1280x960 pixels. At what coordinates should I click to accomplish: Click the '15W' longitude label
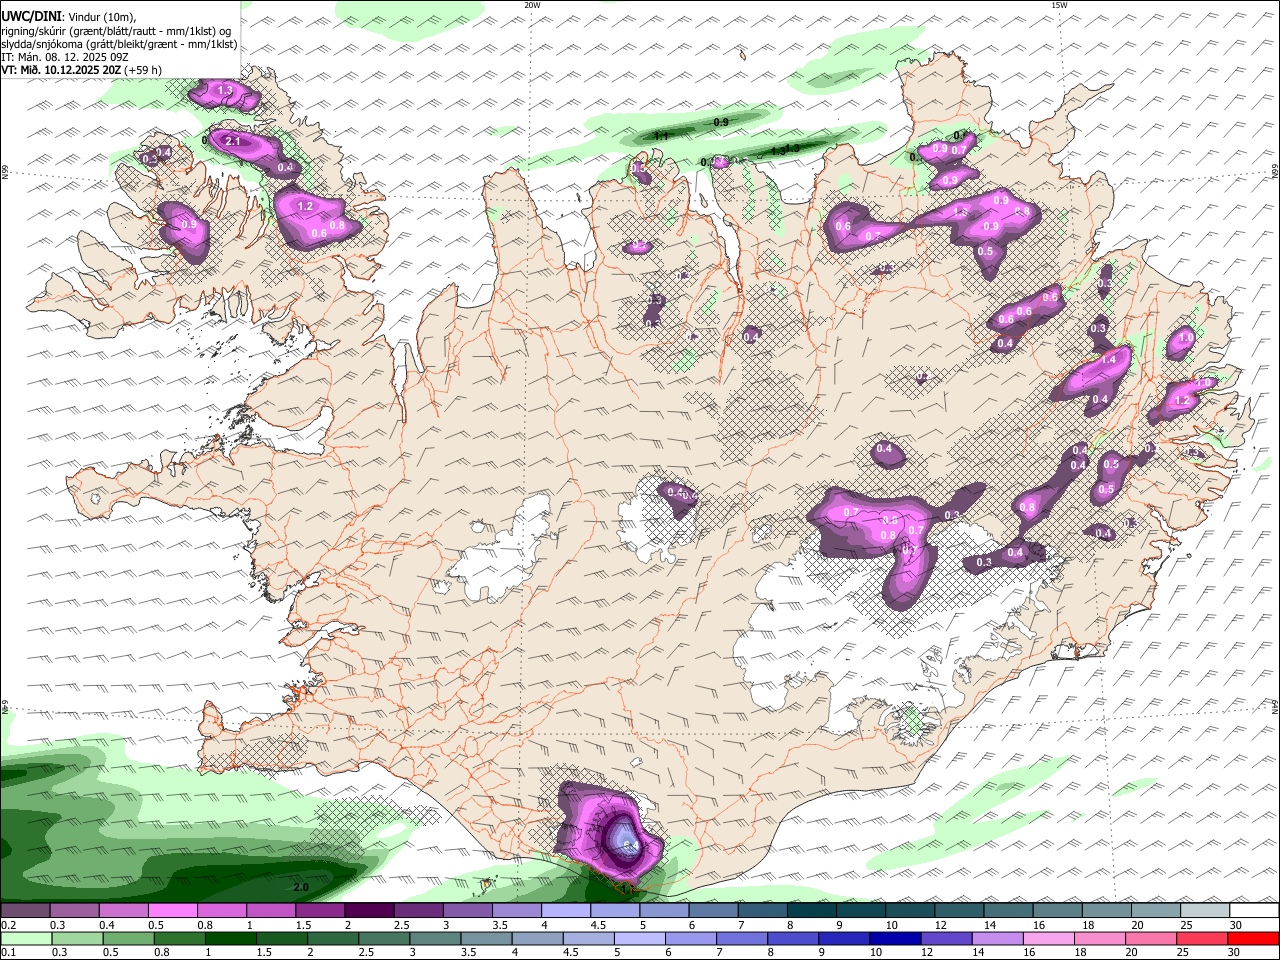click(1059, 5)
